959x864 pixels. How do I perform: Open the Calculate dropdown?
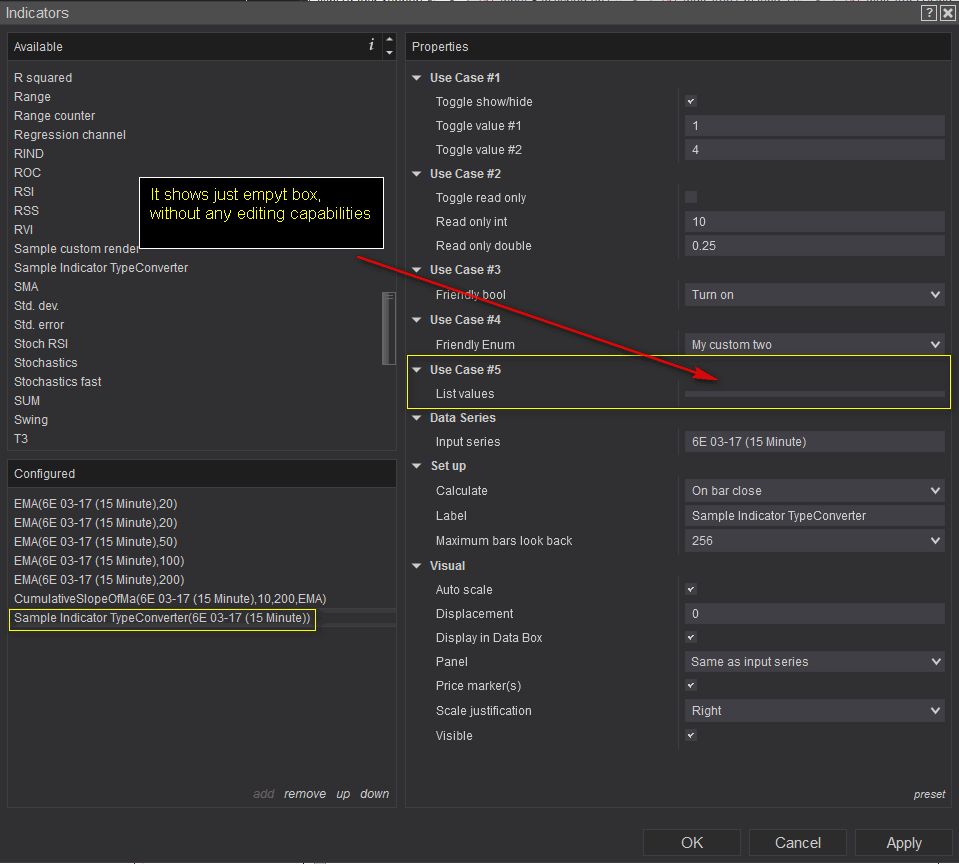814,491
